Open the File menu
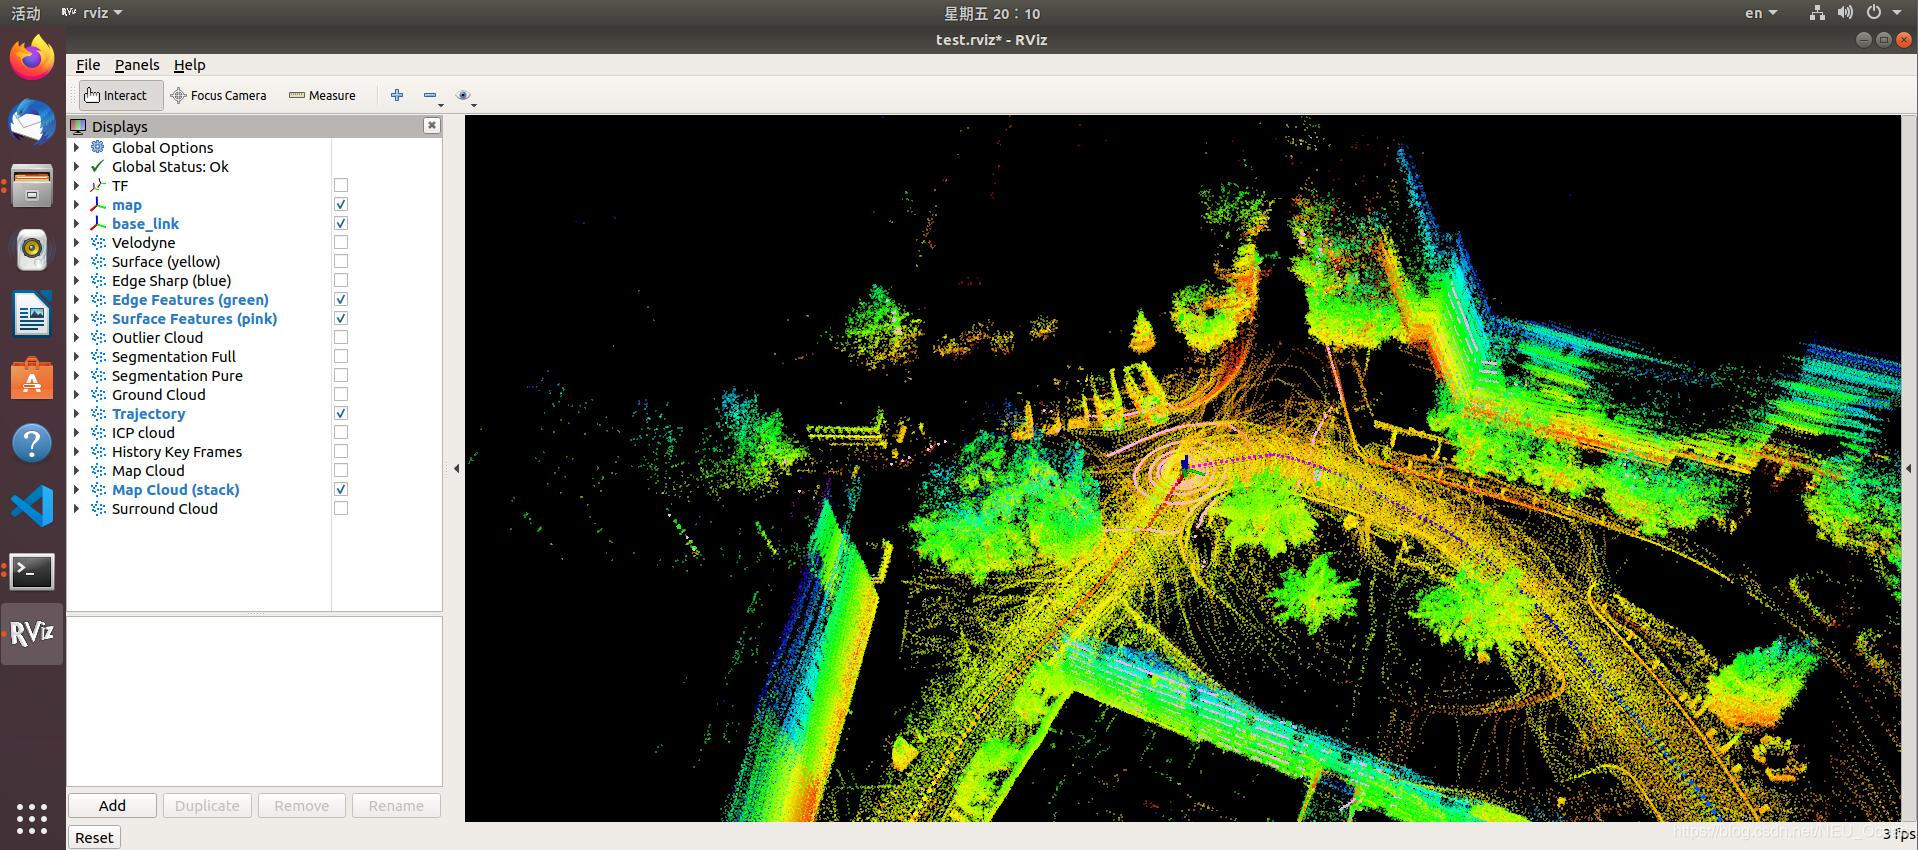The image size is (1918, 850). [x=88, y=64]
